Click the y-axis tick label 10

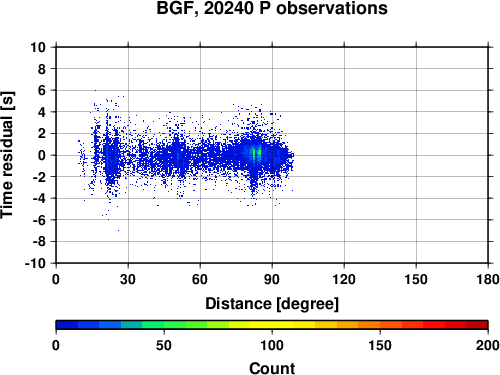pos(38,47)
